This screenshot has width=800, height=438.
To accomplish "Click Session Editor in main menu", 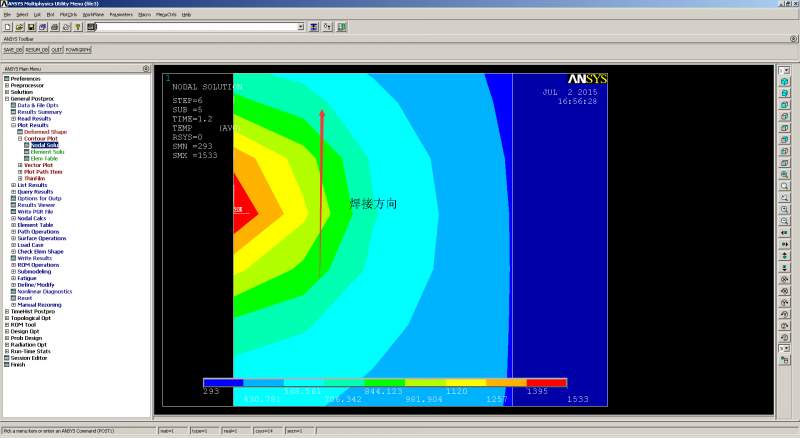I will click(x=29, y=358).
